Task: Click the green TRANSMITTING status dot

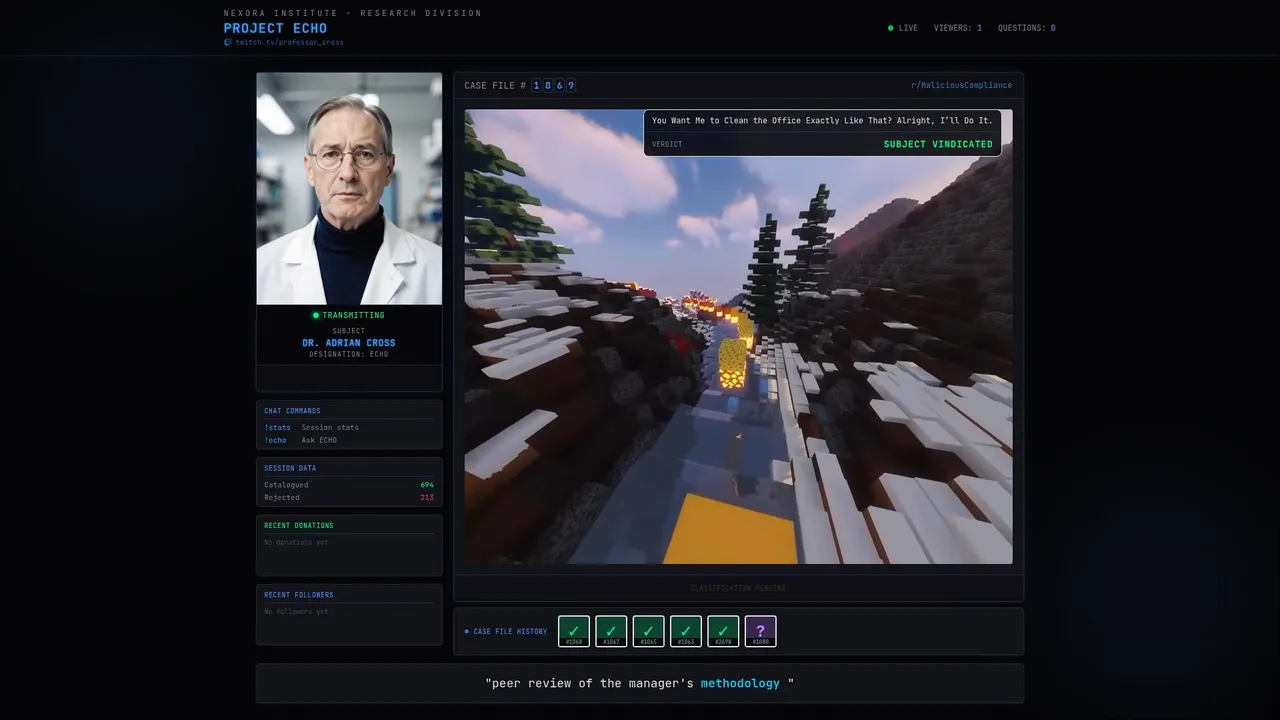Action: [316, 315]
